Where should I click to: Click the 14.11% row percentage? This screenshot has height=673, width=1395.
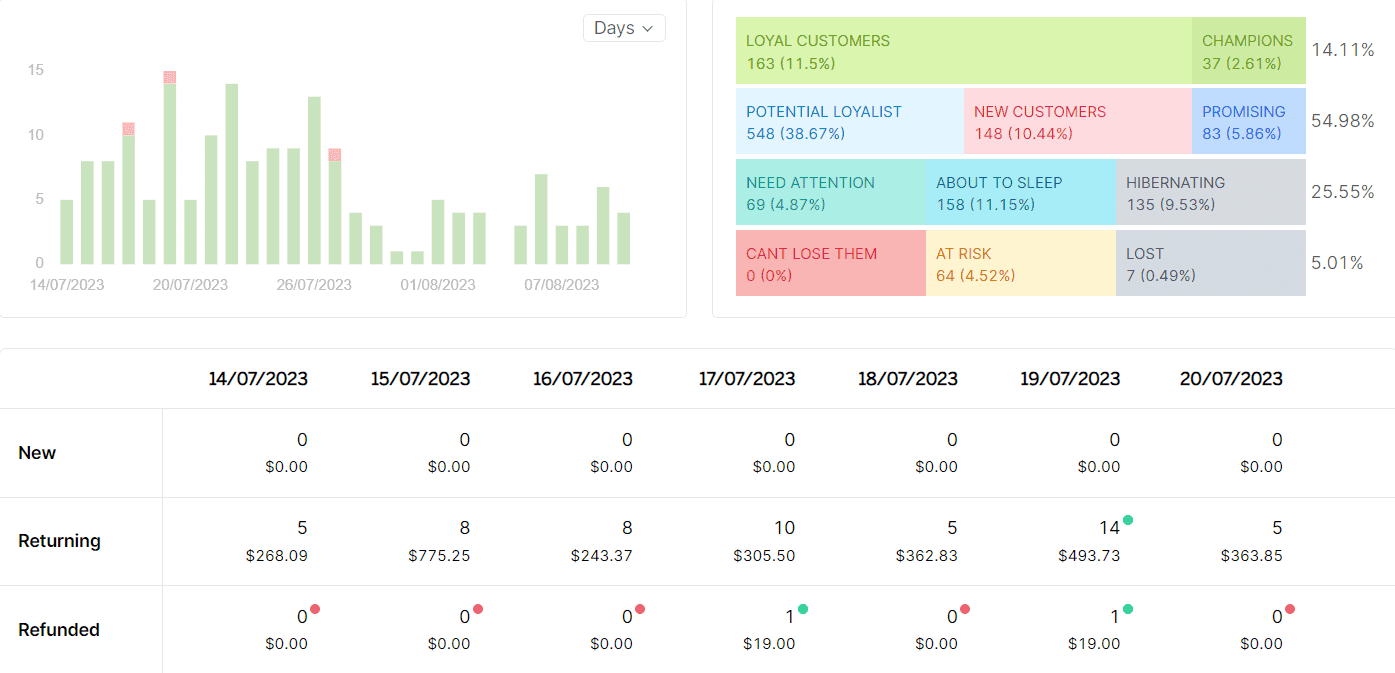click(1343, 50)
